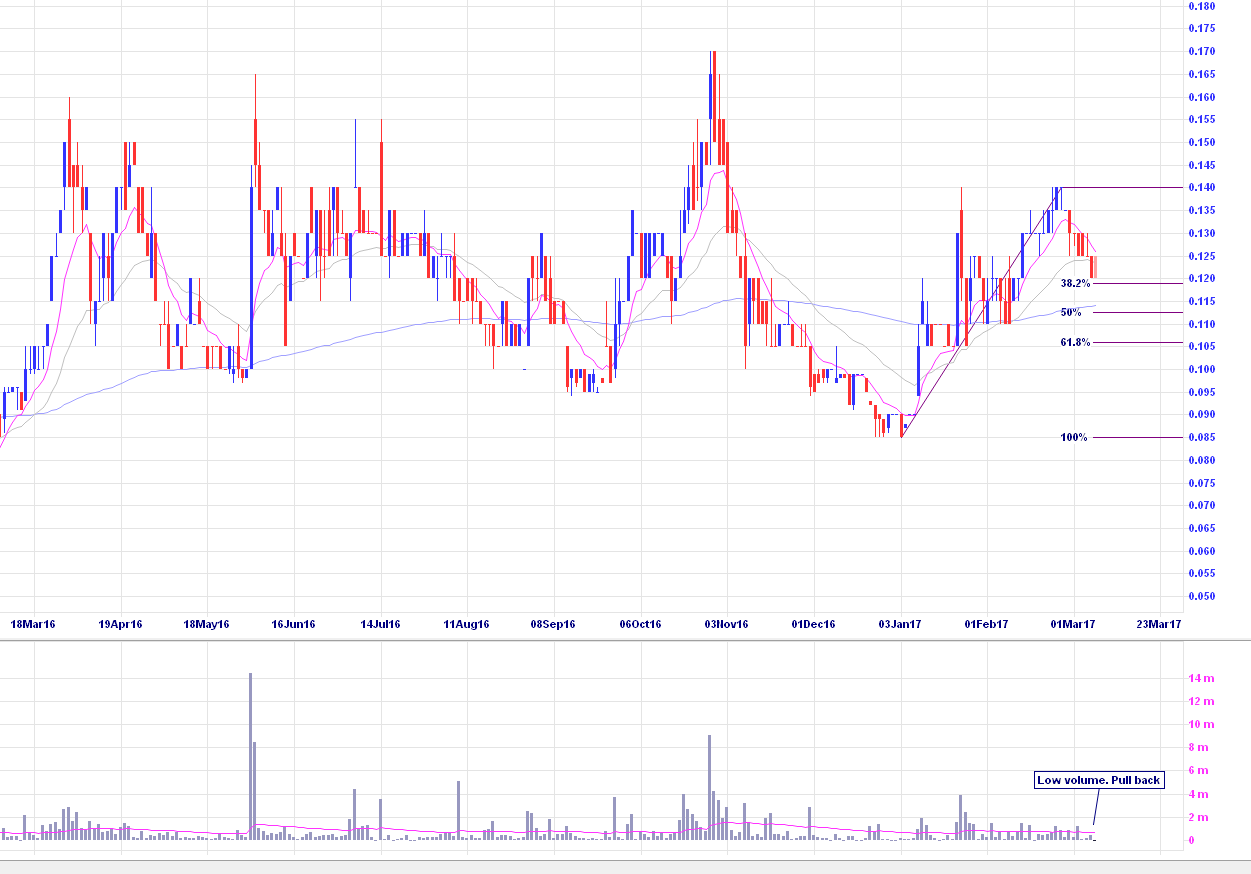Select the 50% Fibonacci retracement label
This screenshot has height=874, width=1251.
tap(1072, 313)
